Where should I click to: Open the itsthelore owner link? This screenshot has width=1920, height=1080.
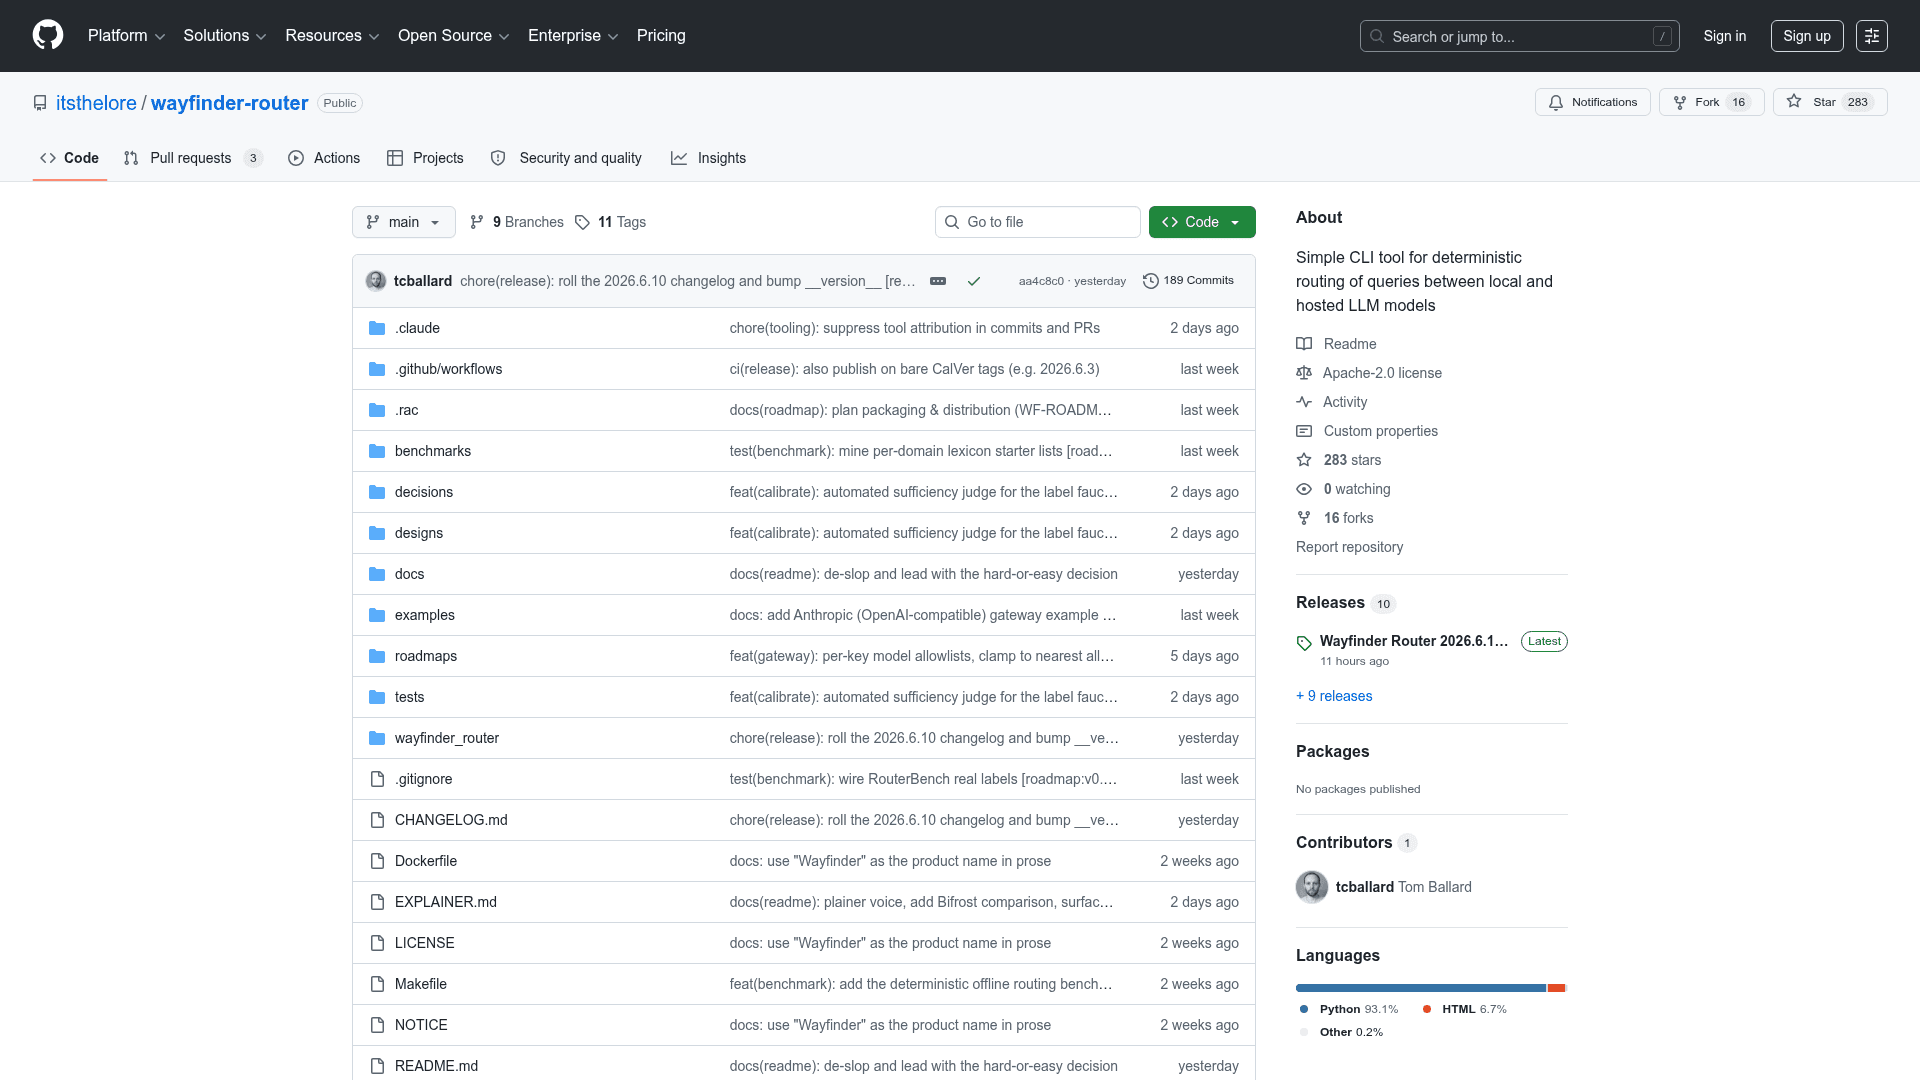point(96,103)
